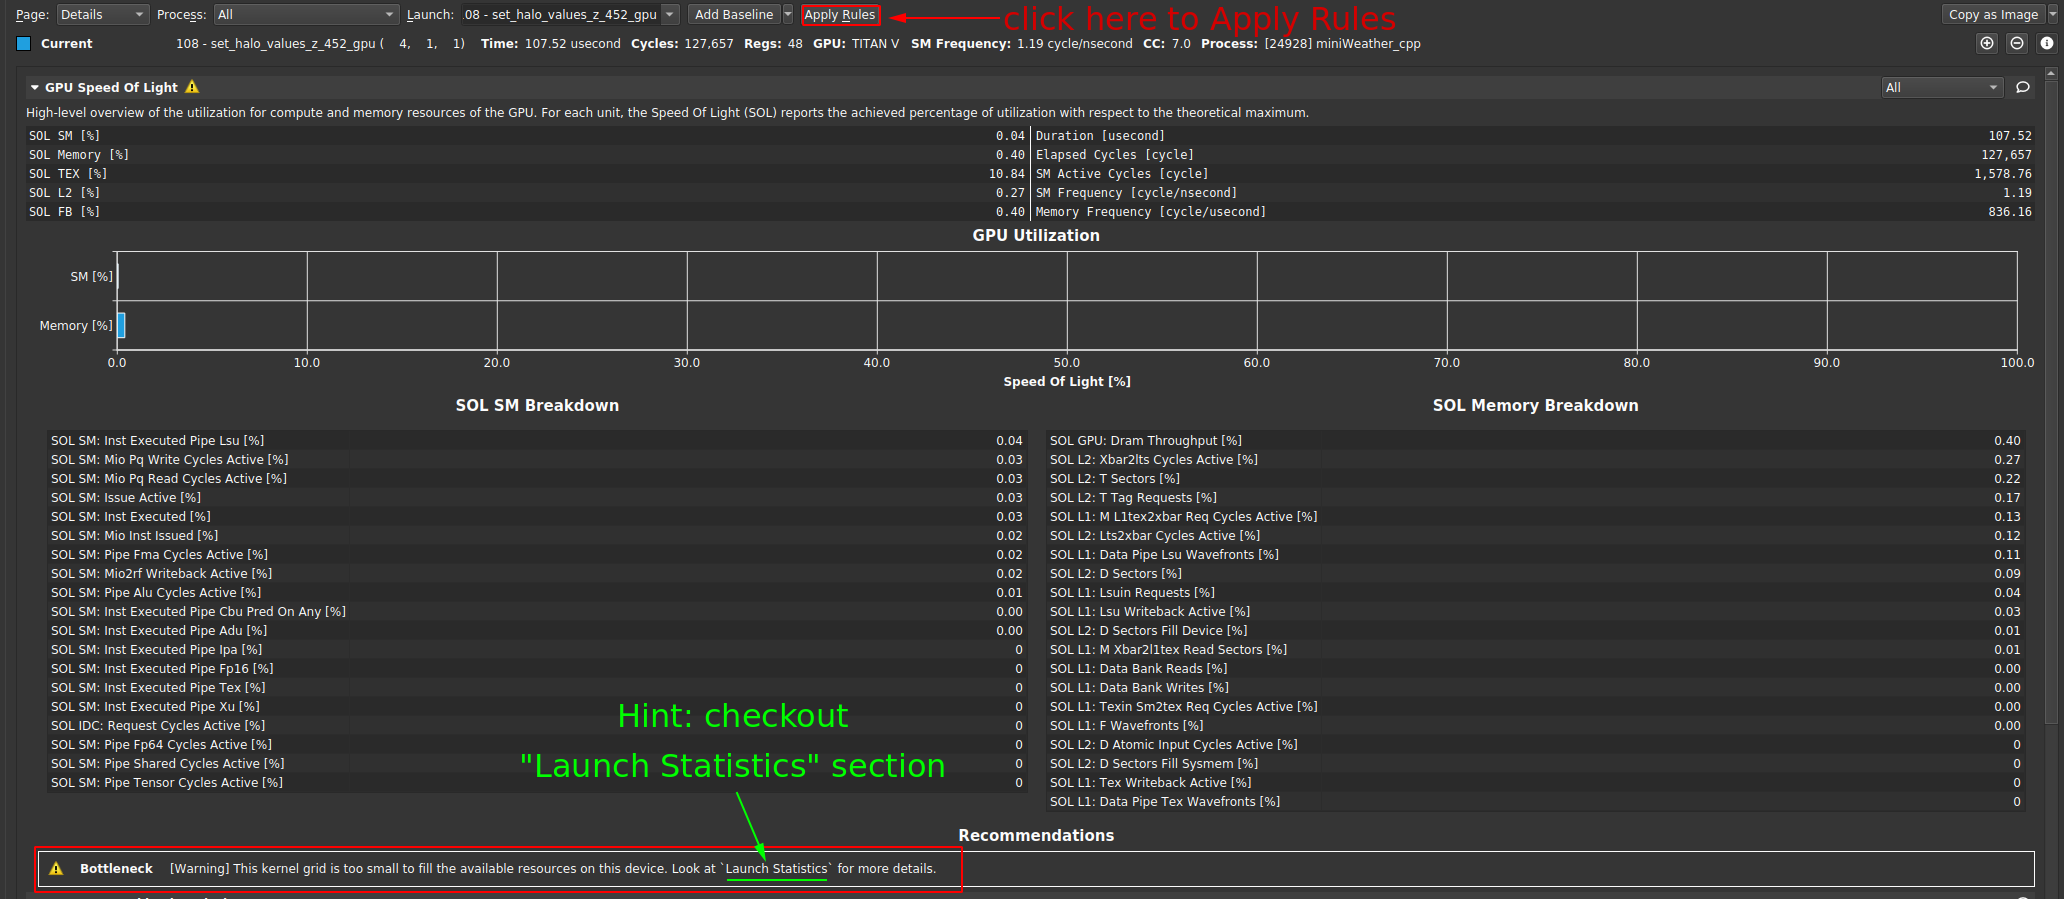Open the Copy as Image dropdown arrow

click(2053, 15)
